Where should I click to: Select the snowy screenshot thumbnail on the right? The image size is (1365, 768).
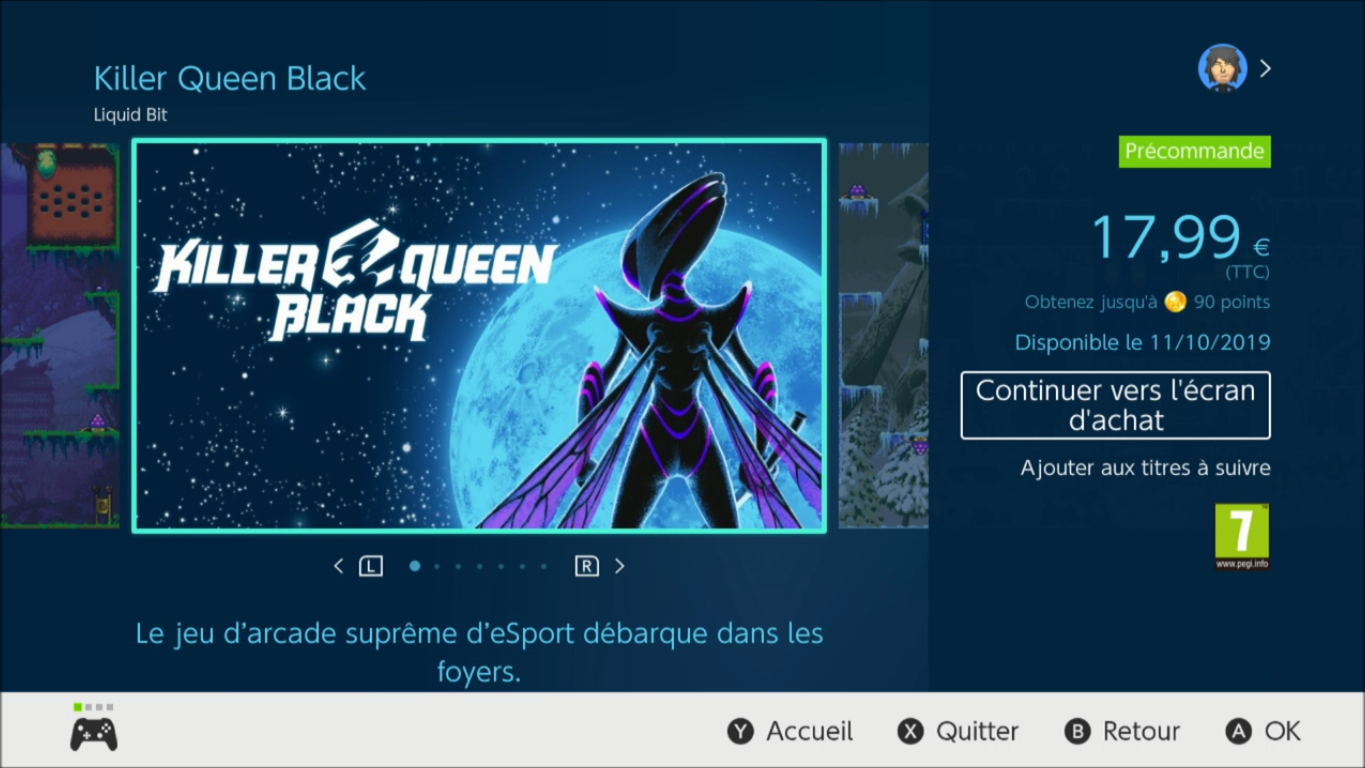tap(884, 335)
